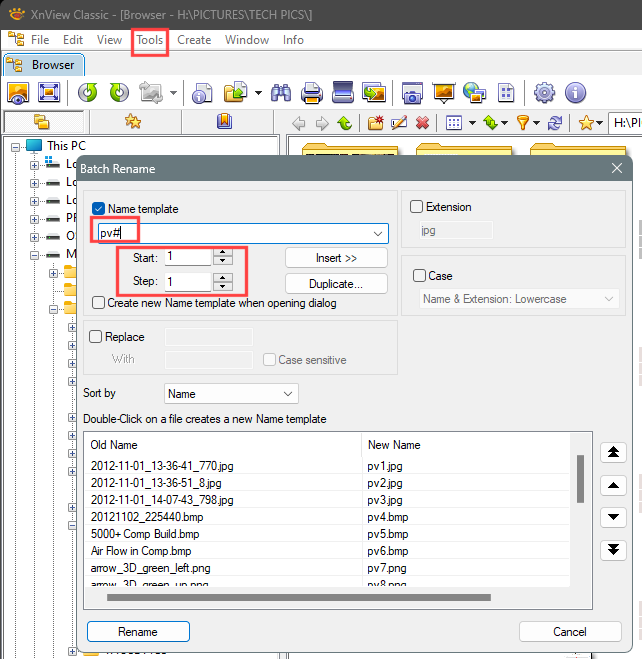
Task: Click the New folder icon
Action: click(x=376, y=123)
